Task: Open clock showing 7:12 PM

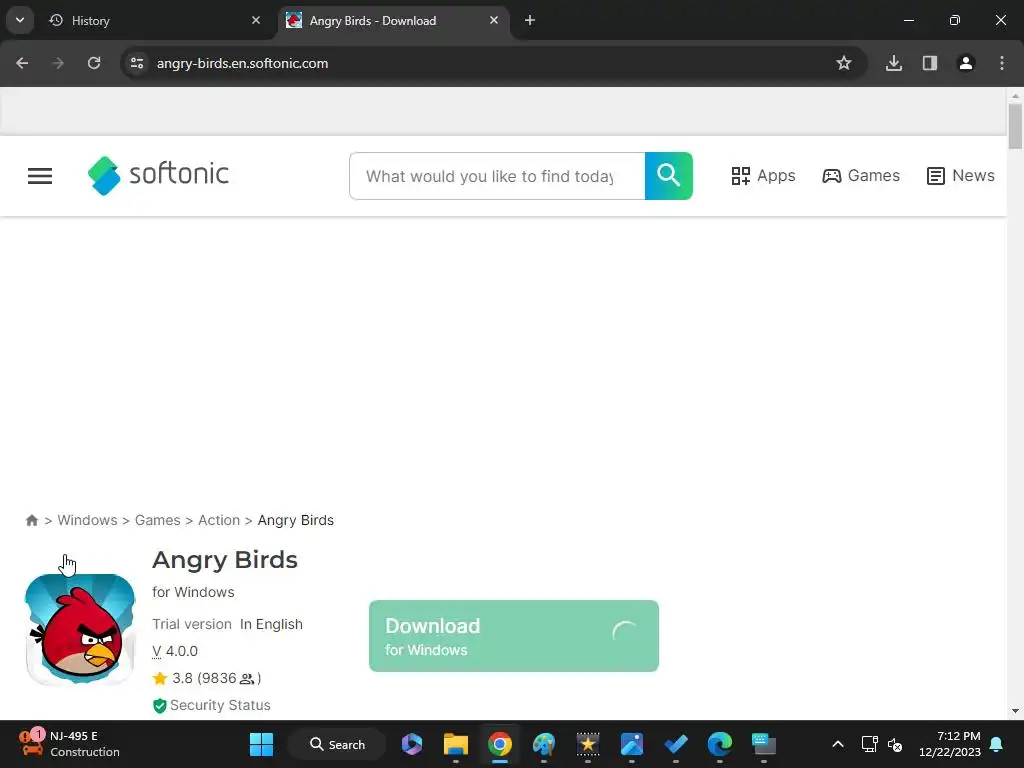Action: (950, 744)
